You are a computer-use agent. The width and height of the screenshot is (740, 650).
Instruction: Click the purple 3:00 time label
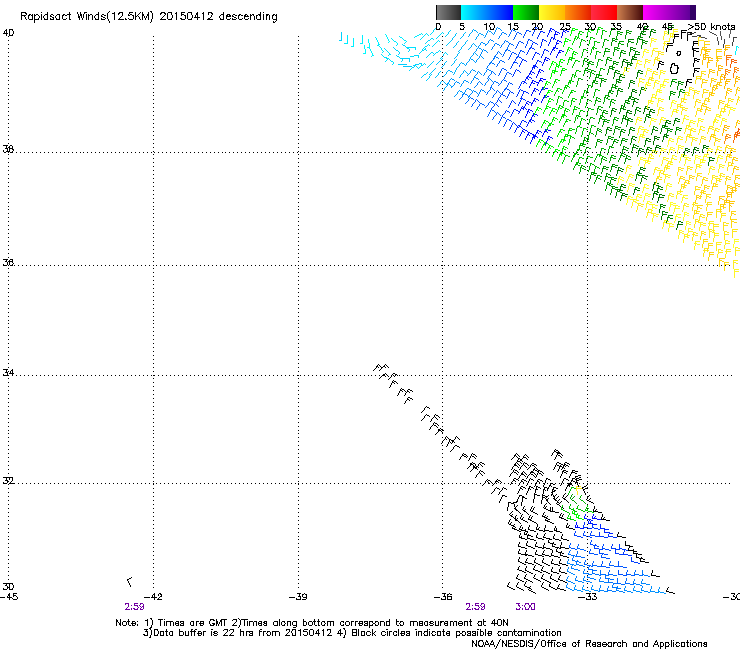525,607
